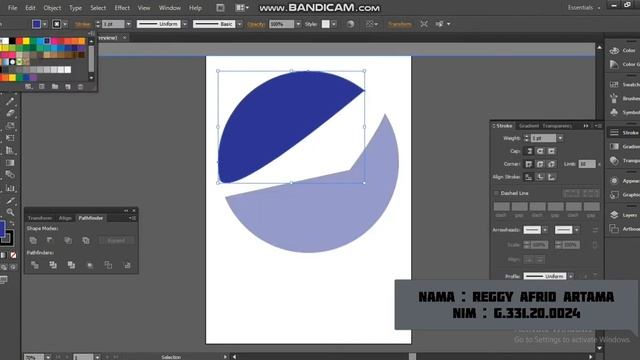Viewport: 640px width, 360px height.
Task: Select the Column Graph tool
Action: point(10,188)
